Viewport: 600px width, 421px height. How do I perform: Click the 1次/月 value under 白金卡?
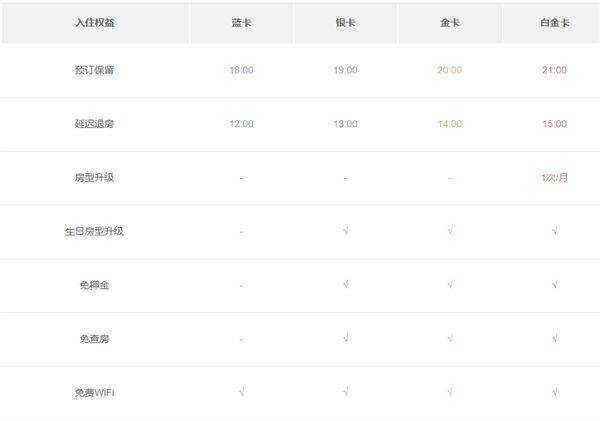coord(554,178)
